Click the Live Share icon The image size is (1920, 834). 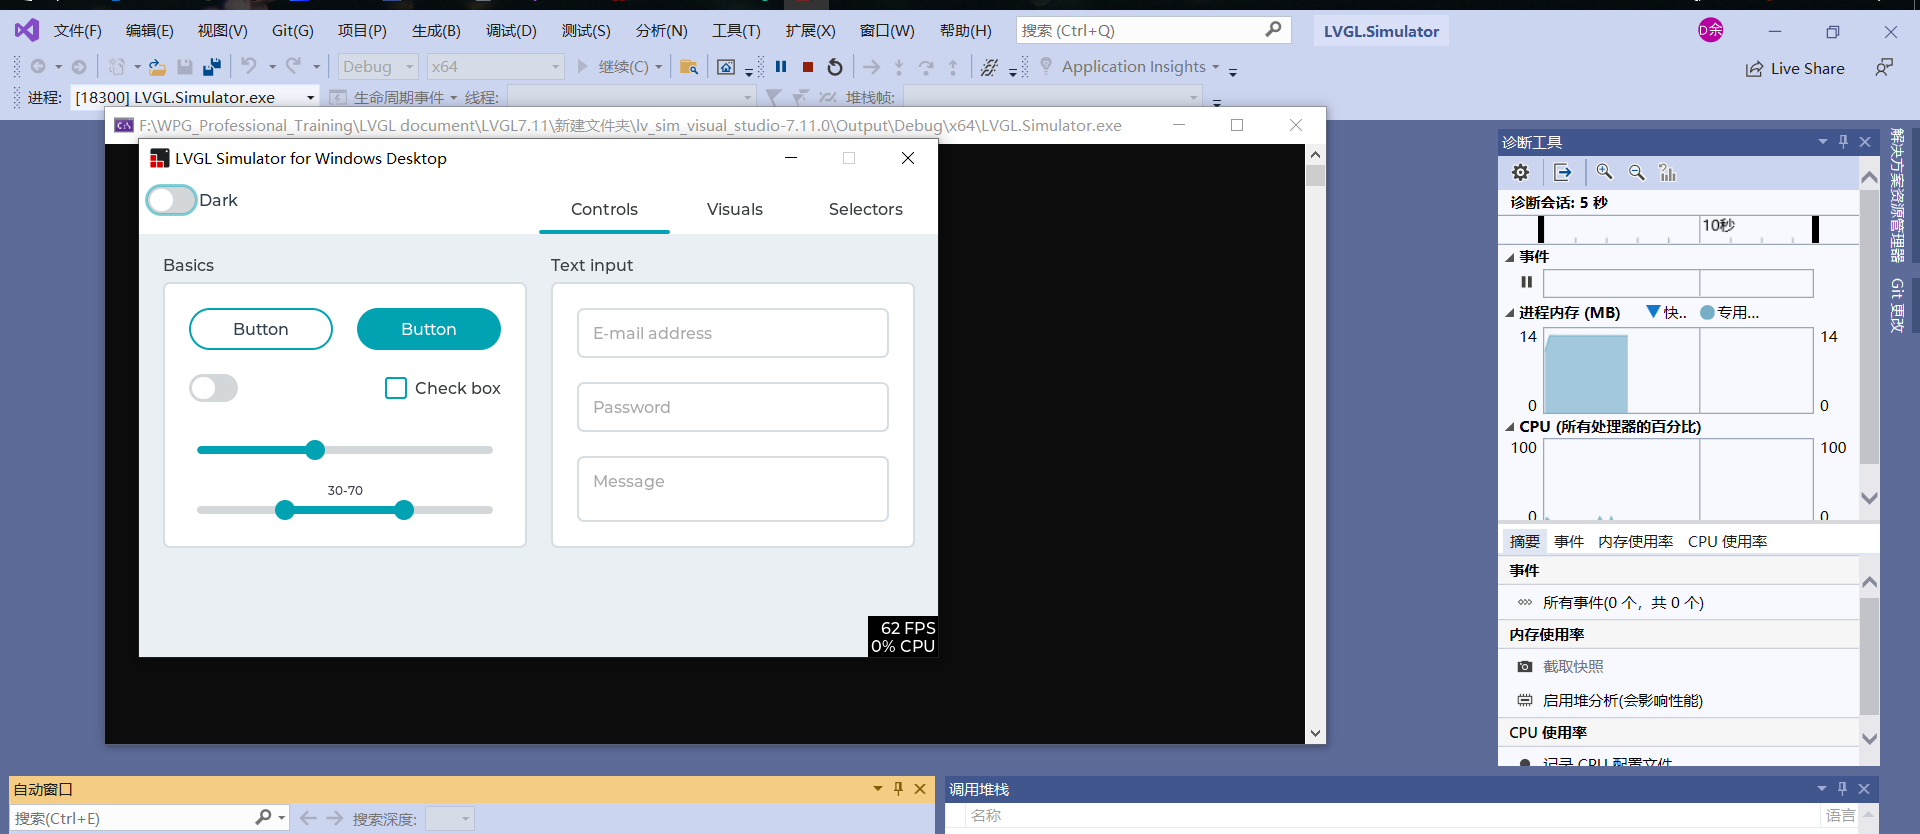click(1754, 69)
